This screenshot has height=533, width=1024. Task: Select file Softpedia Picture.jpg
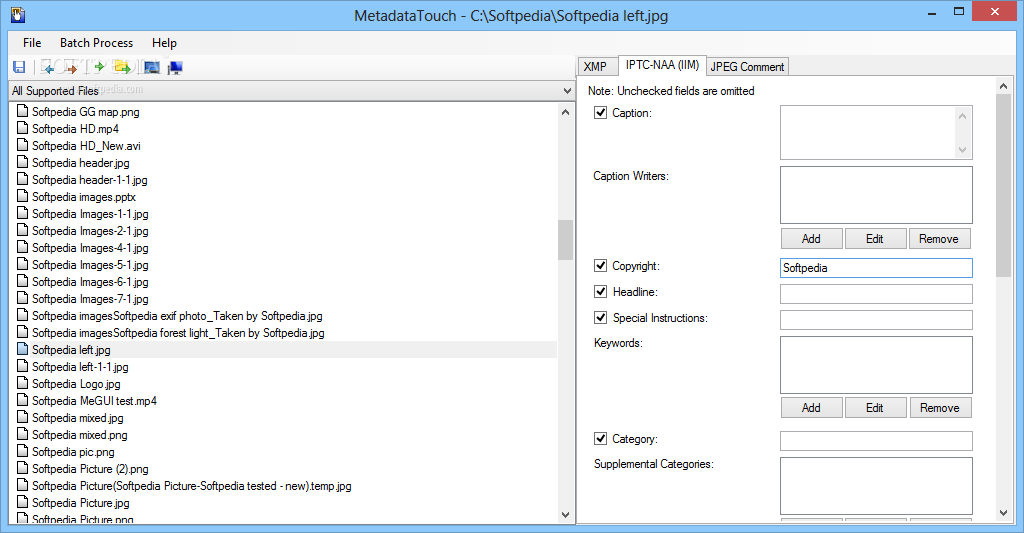click(x=81, y=502)
